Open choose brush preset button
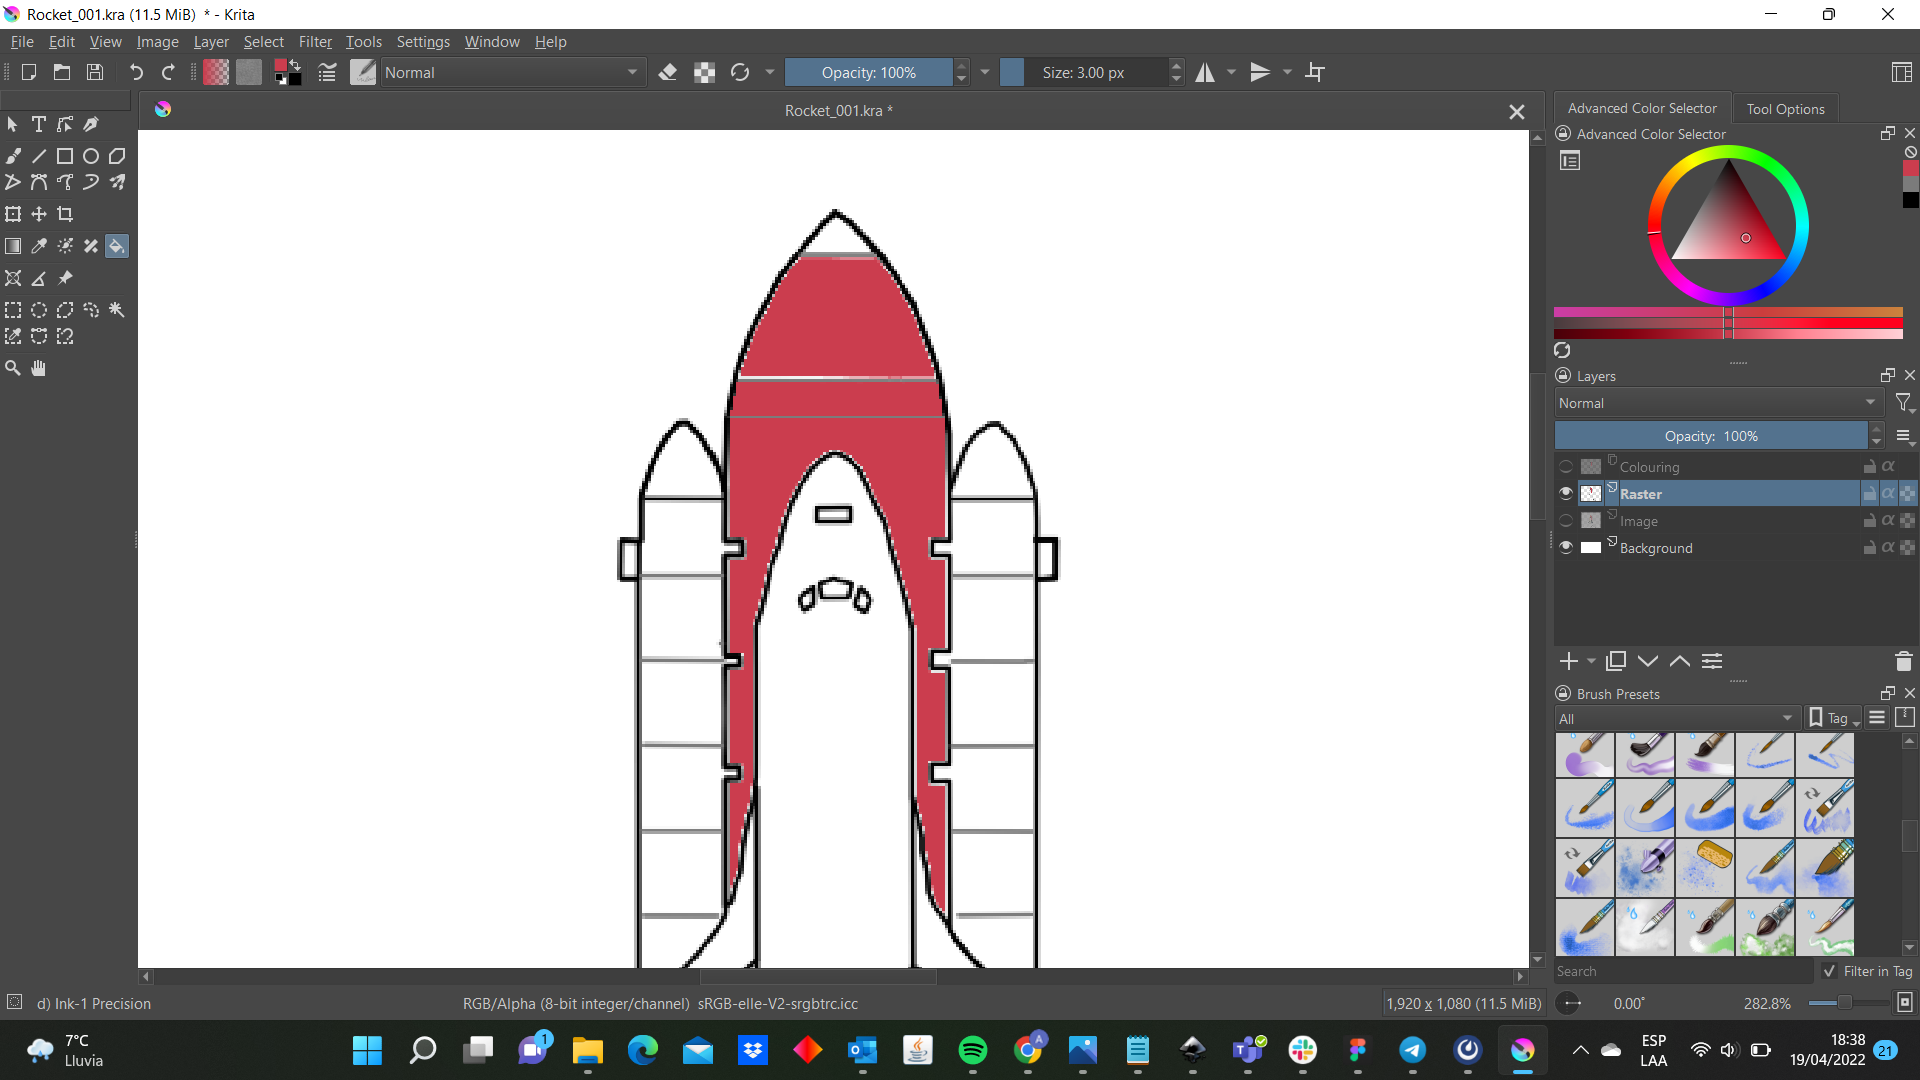The height and width of the screenshot is (1080, 1920). point(363,72)
